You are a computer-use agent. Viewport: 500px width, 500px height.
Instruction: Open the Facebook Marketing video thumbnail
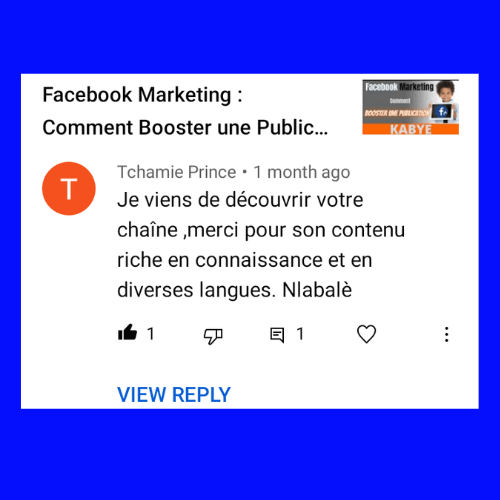pos(410,107)
